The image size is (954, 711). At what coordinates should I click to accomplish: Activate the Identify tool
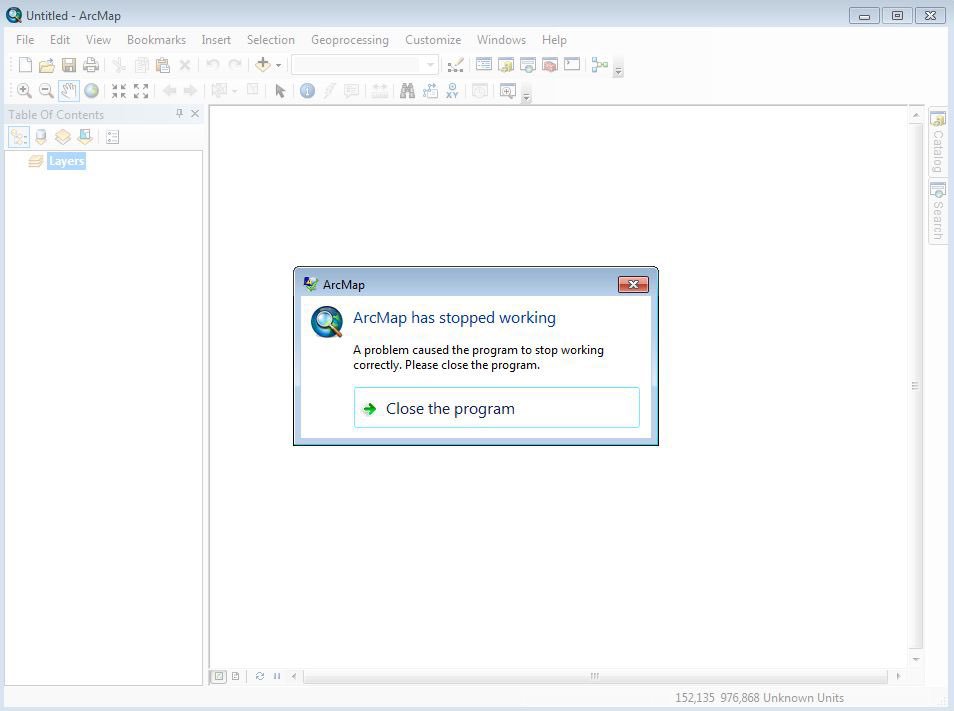point(307,91)
